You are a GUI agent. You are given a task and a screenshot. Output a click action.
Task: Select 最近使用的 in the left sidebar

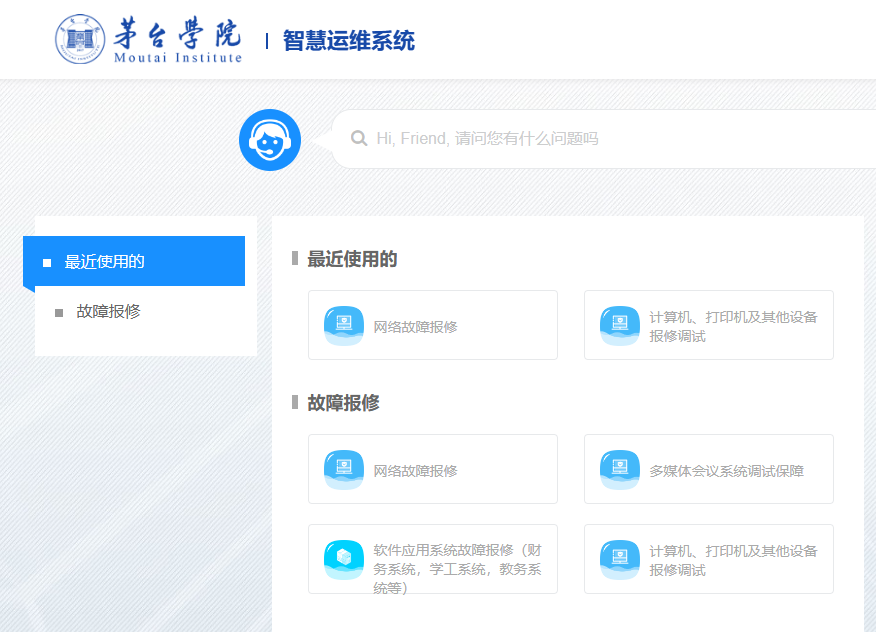[x=105, y=262]
